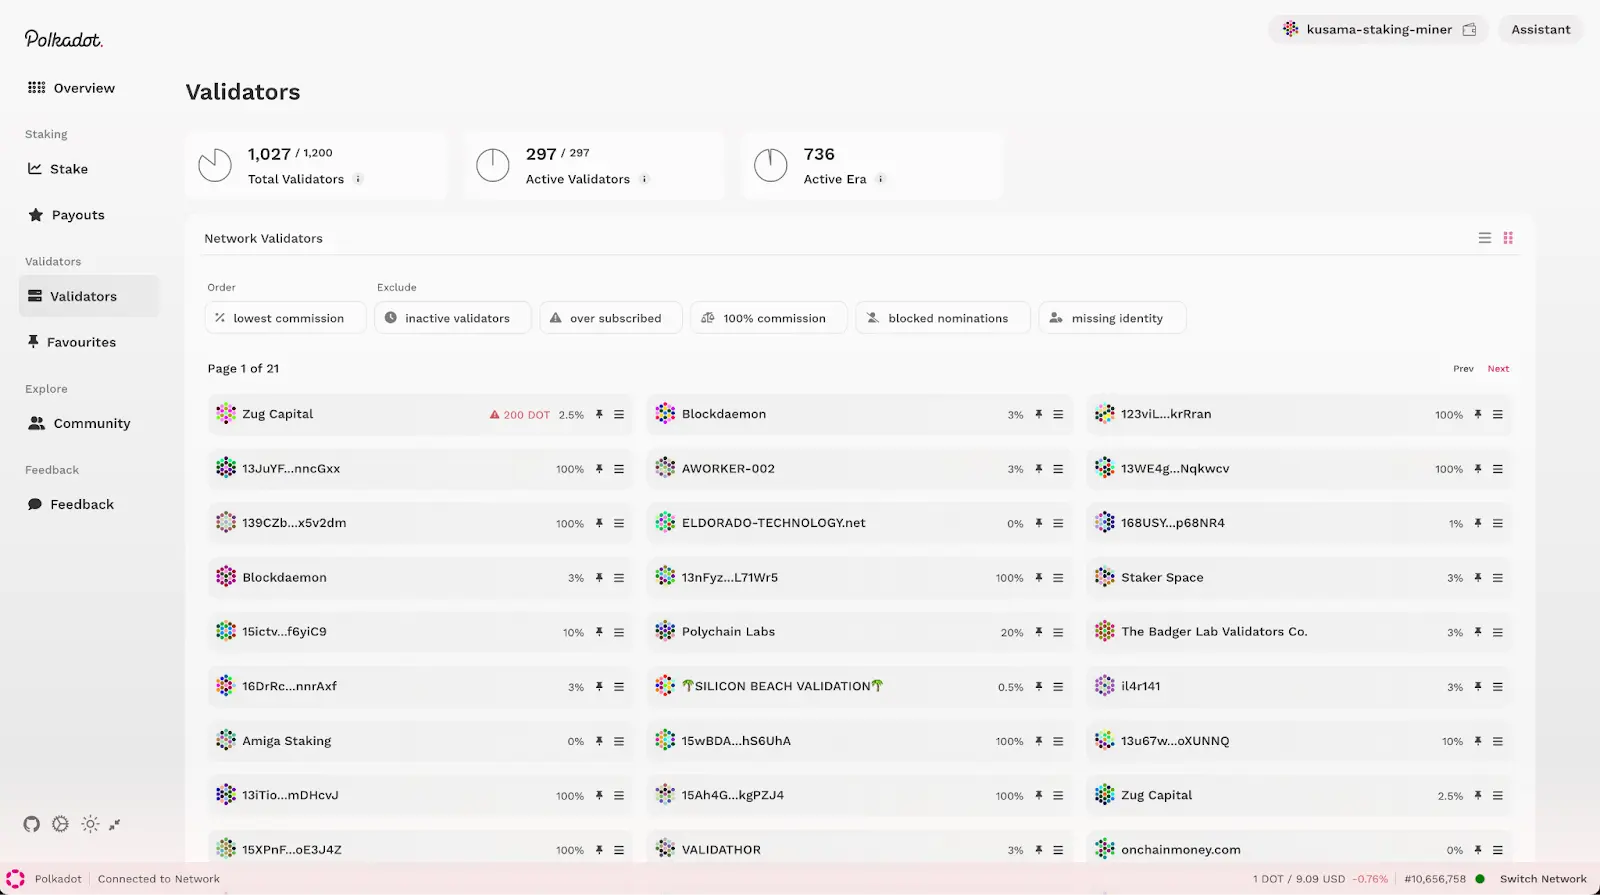Click info icon beside Active Validators

coord(644,179)
